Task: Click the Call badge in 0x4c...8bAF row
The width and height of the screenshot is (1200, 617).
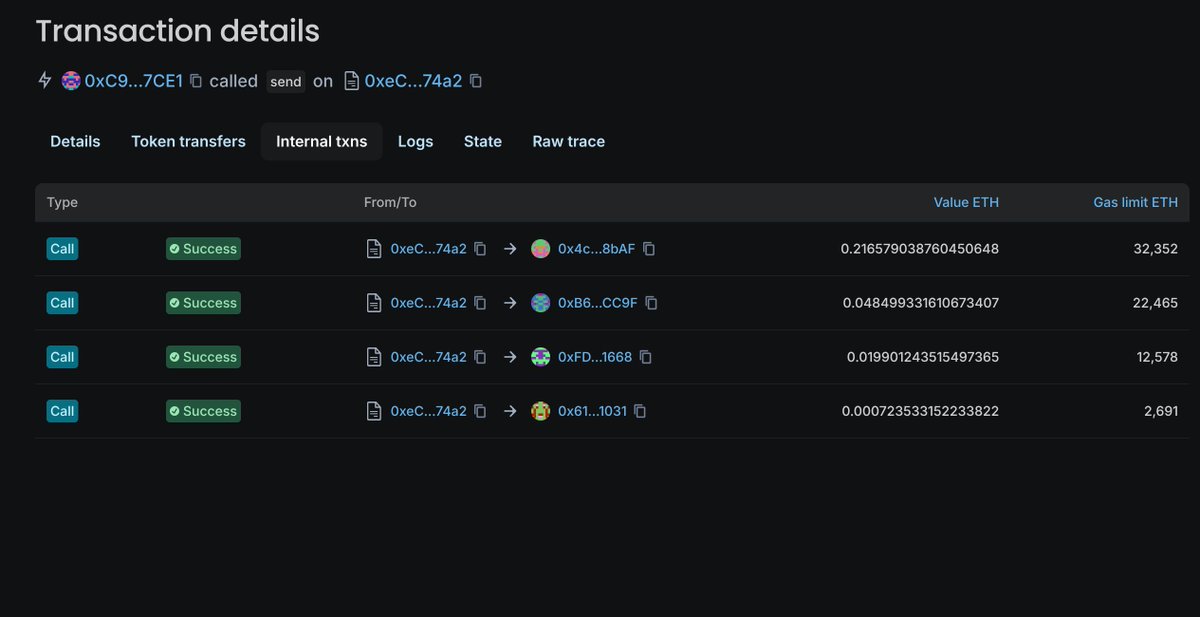Action: pos(62,249)
